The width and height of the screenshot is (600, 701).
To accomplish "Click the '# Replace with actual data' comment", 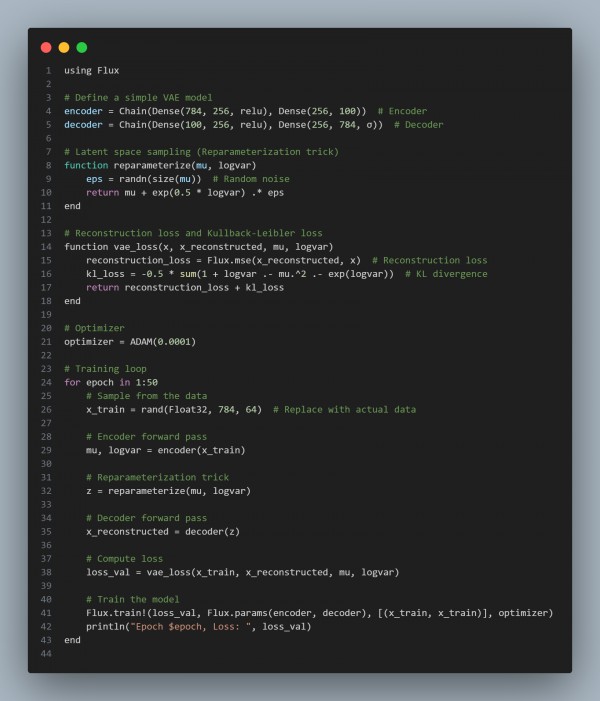I will [344, 410].
